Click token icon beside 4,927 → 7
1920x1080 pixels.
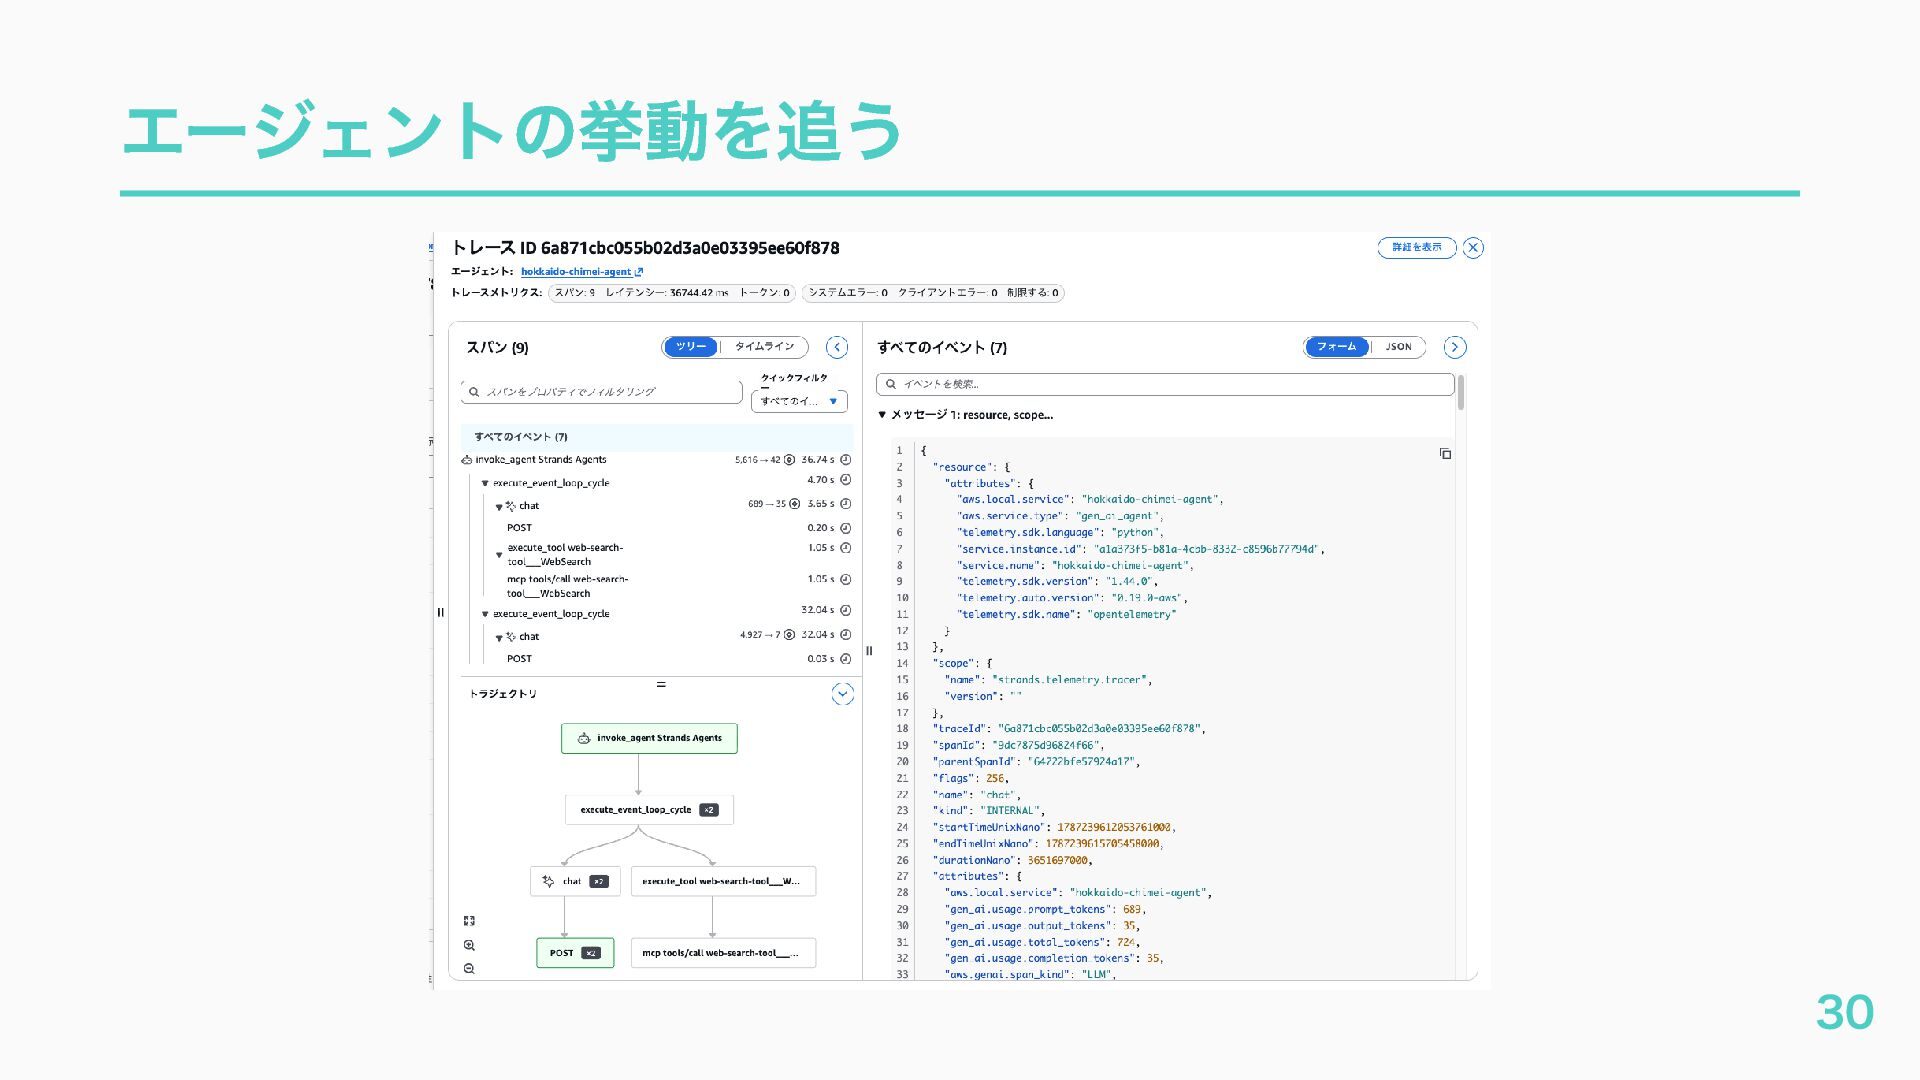(789, 635)
